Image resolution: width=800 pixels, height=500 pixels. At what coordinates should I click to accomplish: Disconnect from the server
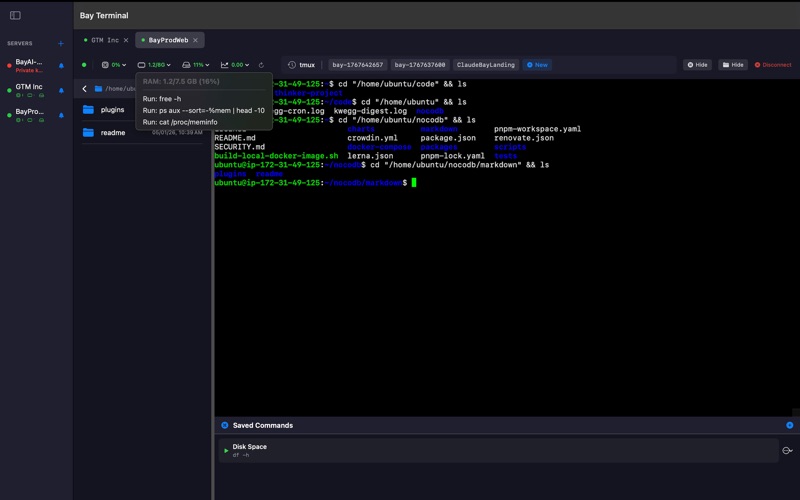point(773,65)
